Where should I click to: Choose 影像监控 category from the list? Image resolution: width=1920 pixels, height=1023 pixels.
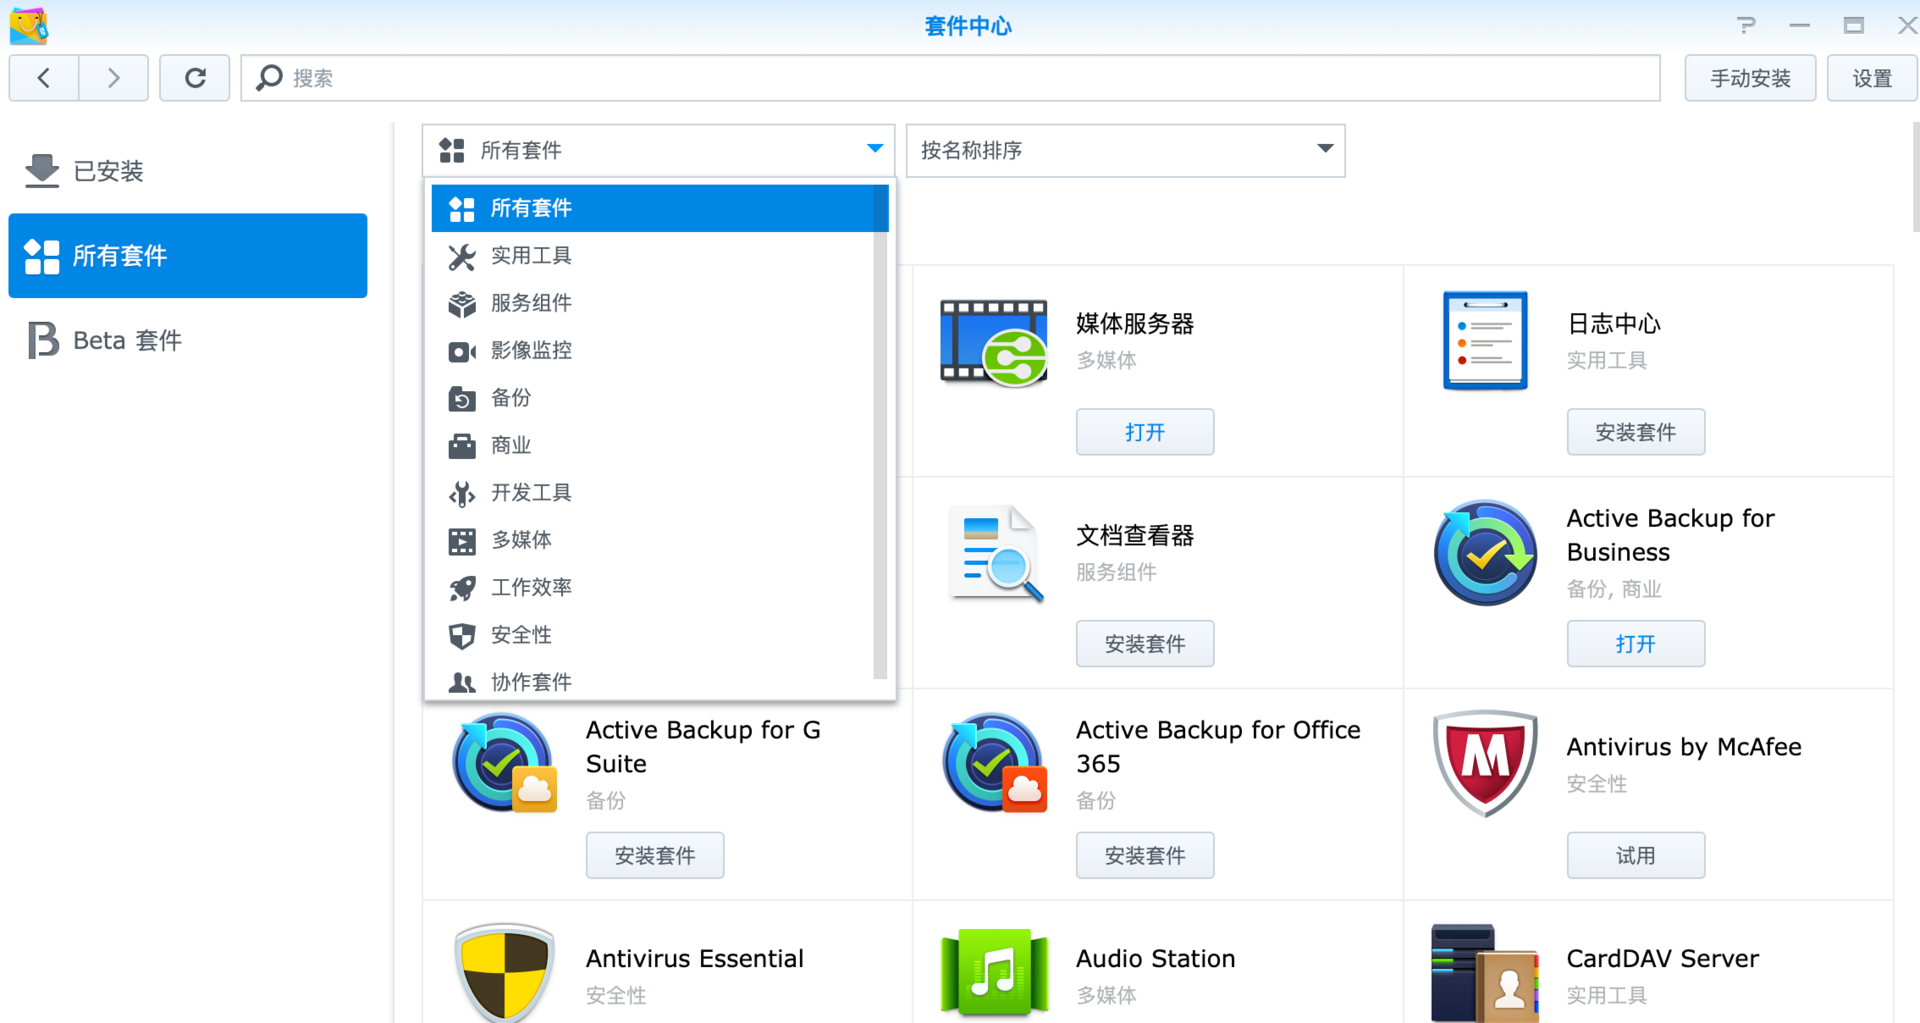pyautogui.click(x=652, y=351)
